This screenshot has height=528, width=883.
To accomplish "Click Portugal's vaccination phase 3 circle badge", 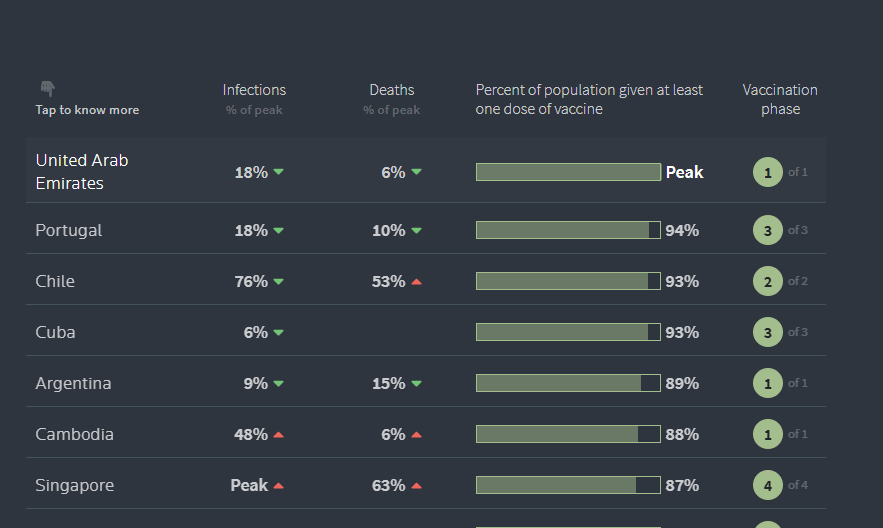I will (x=767, y=230).
